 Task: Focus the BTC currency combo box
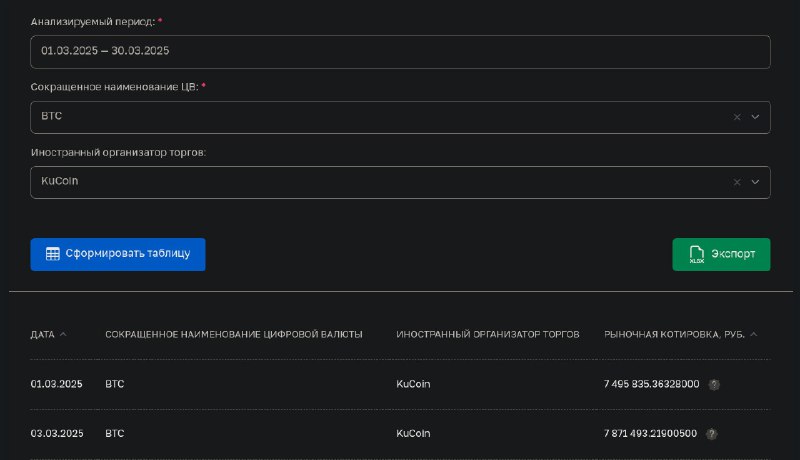pyautogui.click(x=400, y=117)
